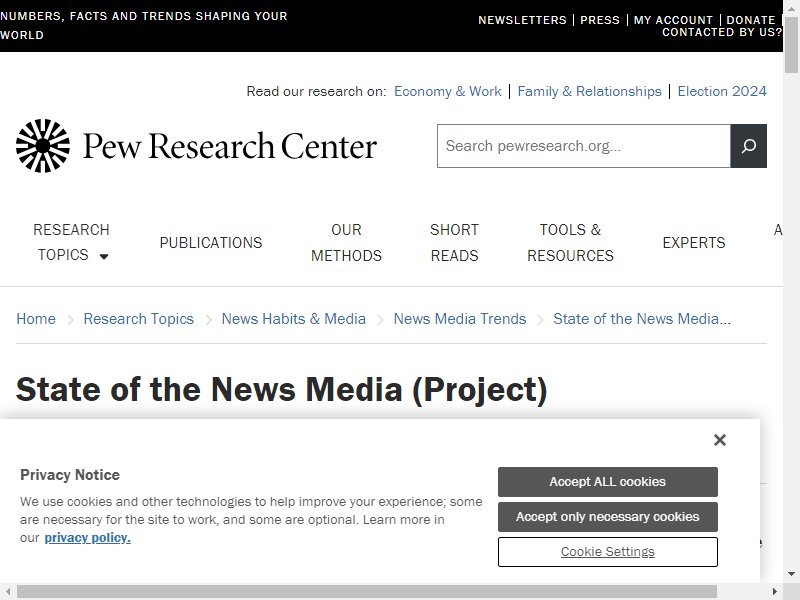Go to Research Topics breadcrumb link
This screenshot has height=600, width=800.
[139, 319]
